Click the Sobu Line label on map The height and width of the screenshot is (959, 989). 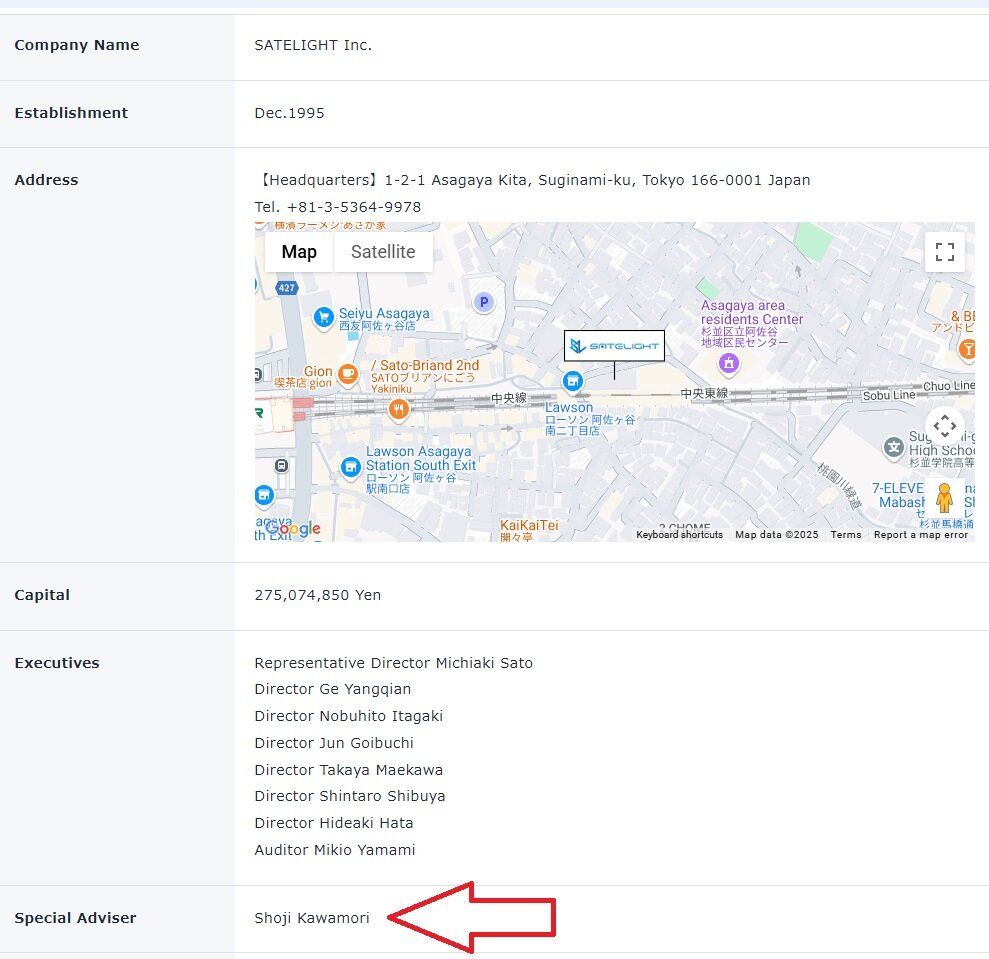pyautogui.click(x=889, y=395)
